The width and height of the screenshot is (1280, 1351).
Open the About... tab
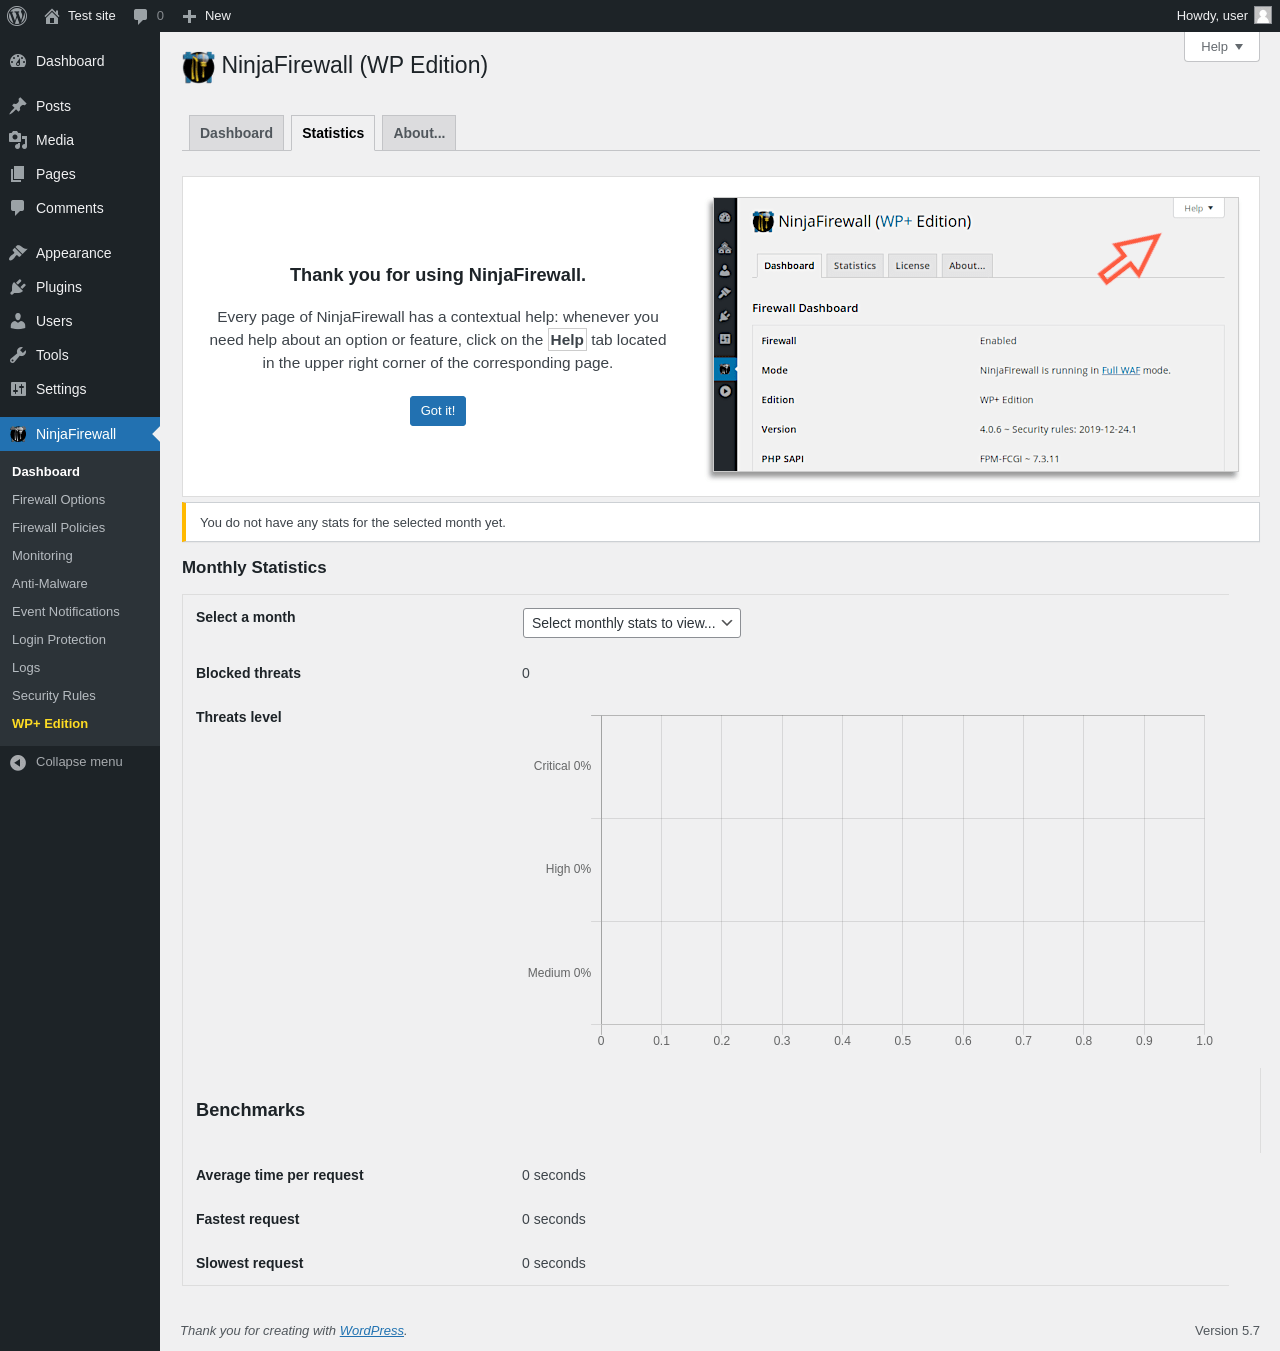pyautogui.click(x=419, y=133)
